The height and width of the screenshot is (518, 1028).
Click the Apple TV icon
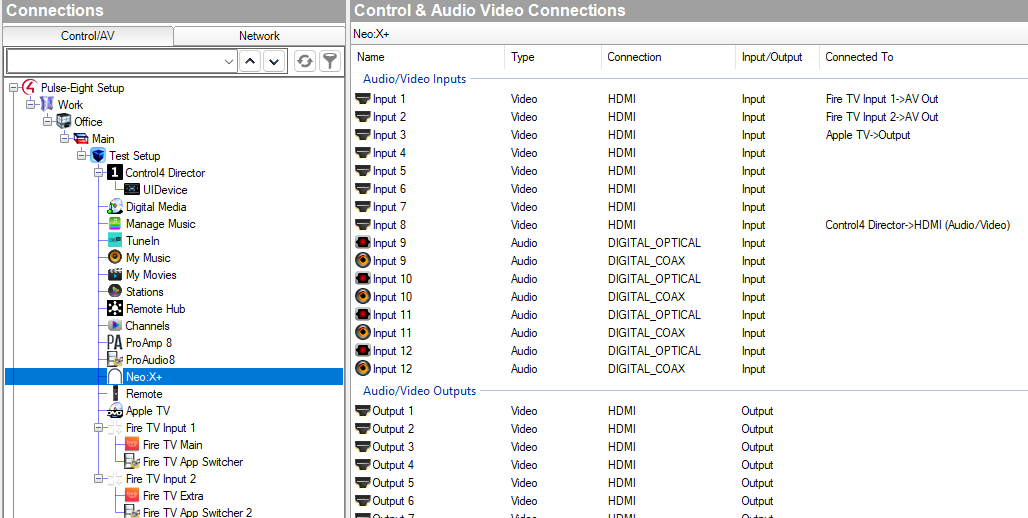(115, 410)
